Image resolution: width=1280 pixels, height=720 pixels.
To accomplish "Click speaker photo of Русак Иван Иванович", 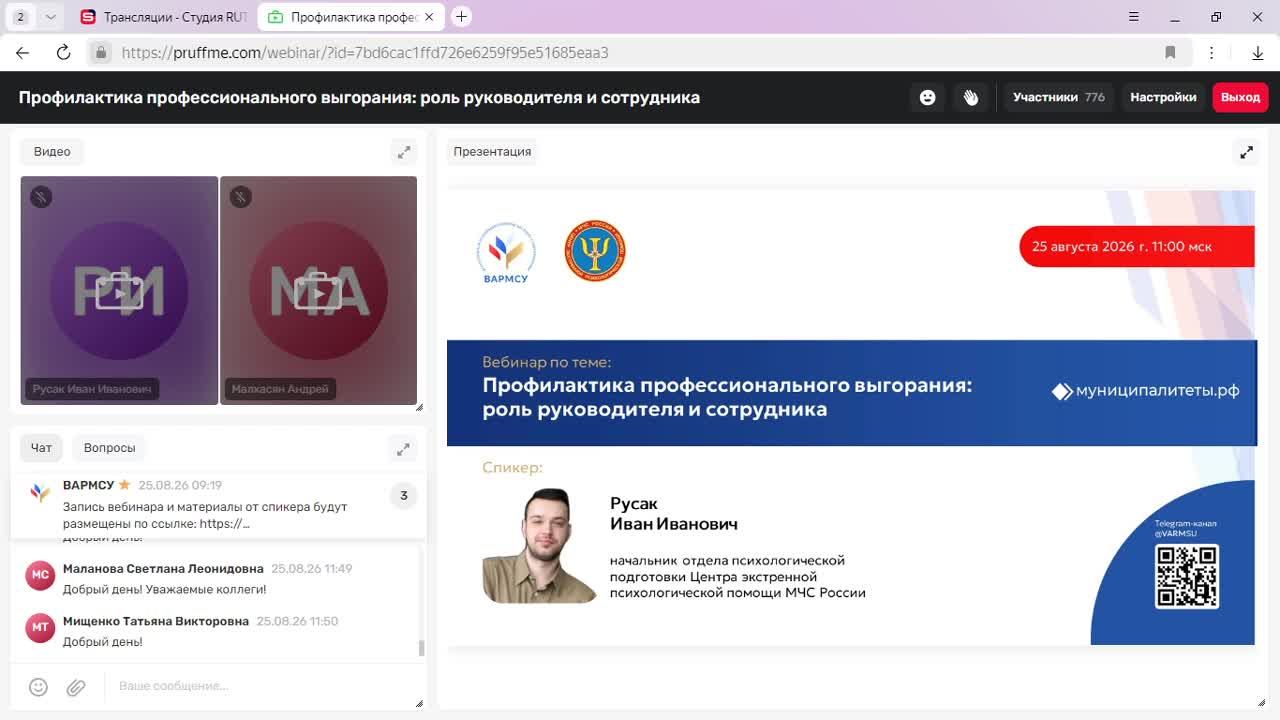I will pos(540,545).
